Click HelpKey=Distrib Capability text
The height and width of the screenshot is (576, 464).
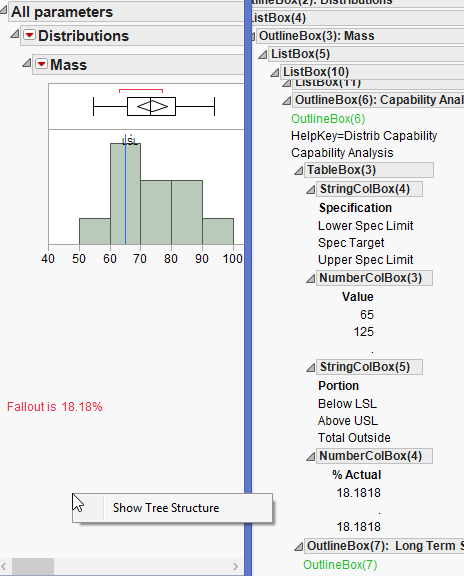pyautogui.click(x=364, y=136)
